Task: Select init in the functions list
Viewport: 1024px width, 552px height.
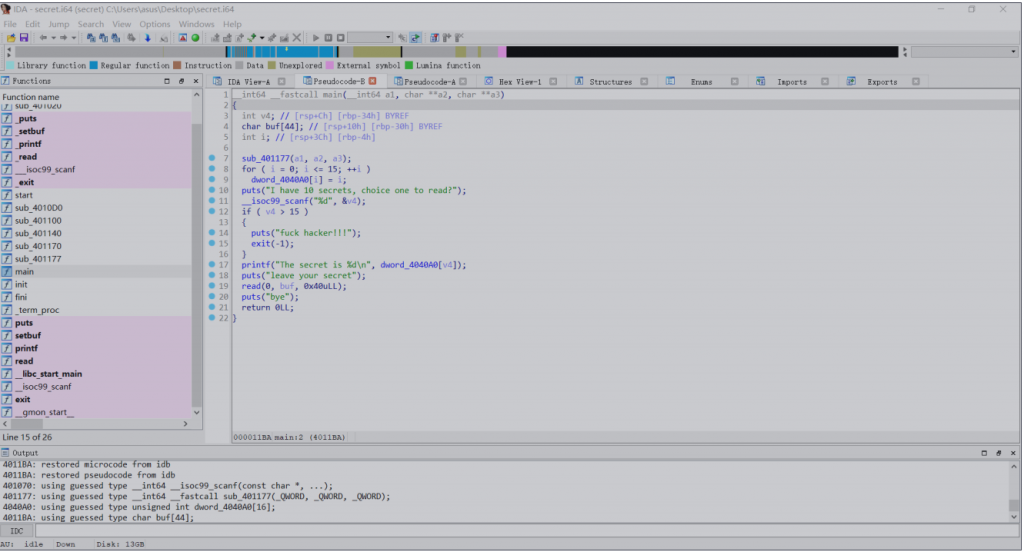Action: pos(96,284)
